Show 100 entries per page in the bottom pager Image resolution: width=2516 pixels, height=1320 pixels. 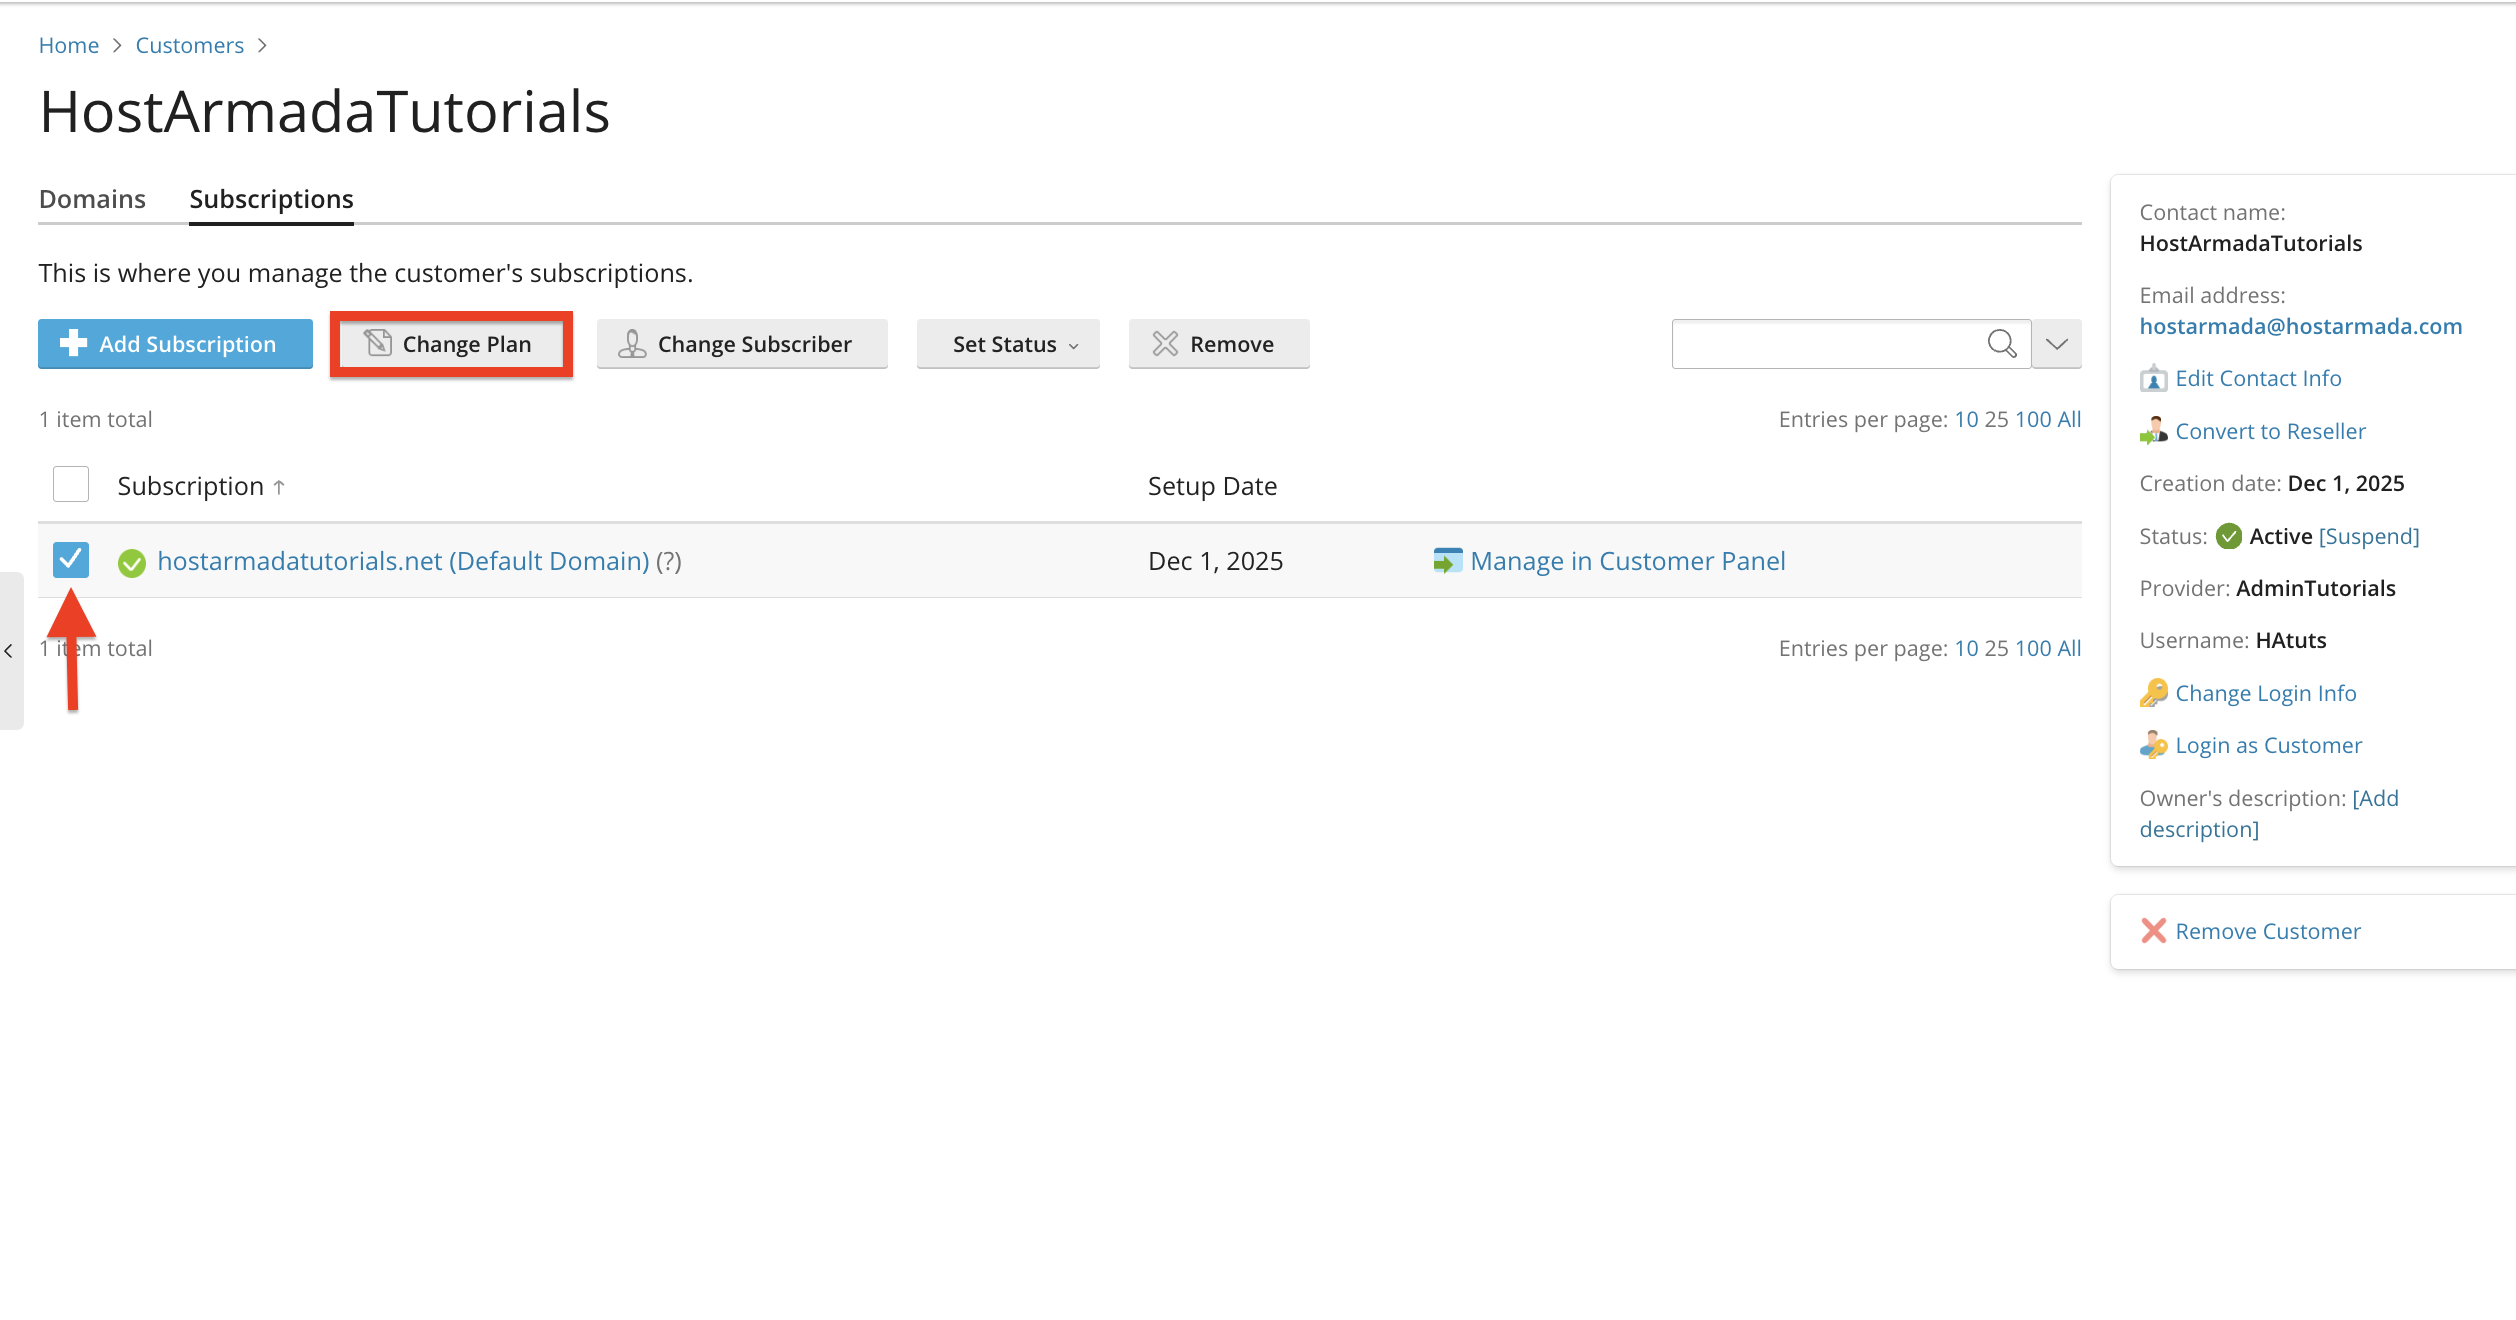tap(2033, 648)
